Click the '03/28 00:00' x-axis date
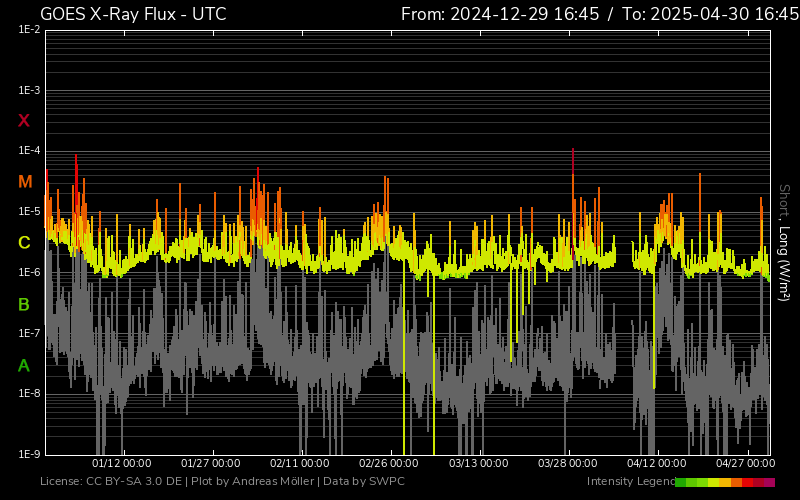This screenshot has width=800, height=500. (567, 463)
